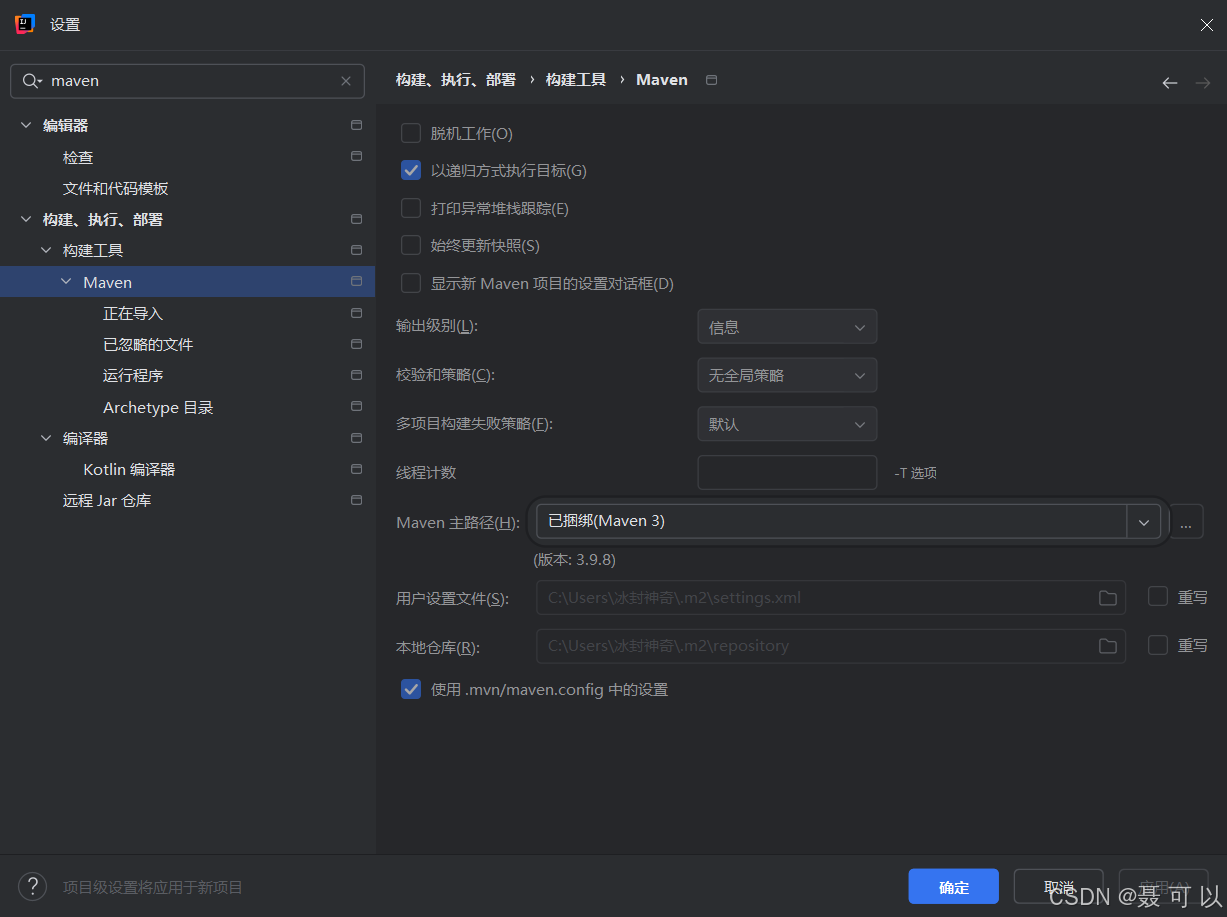This screenshot has height=917, width=1227.
Task: Open 校验和策略 dropdown showing 无全局策略
Action: (x=787, y=375)
